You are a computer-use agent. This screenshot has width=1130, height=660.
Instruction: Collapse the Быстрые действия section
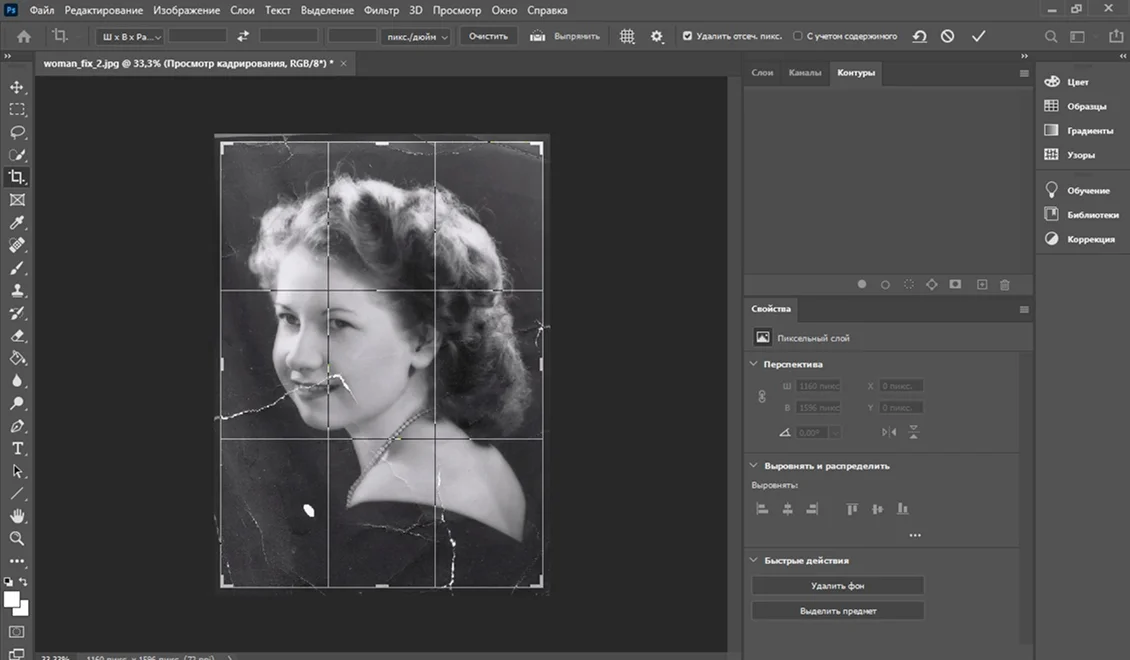point(753,560)
